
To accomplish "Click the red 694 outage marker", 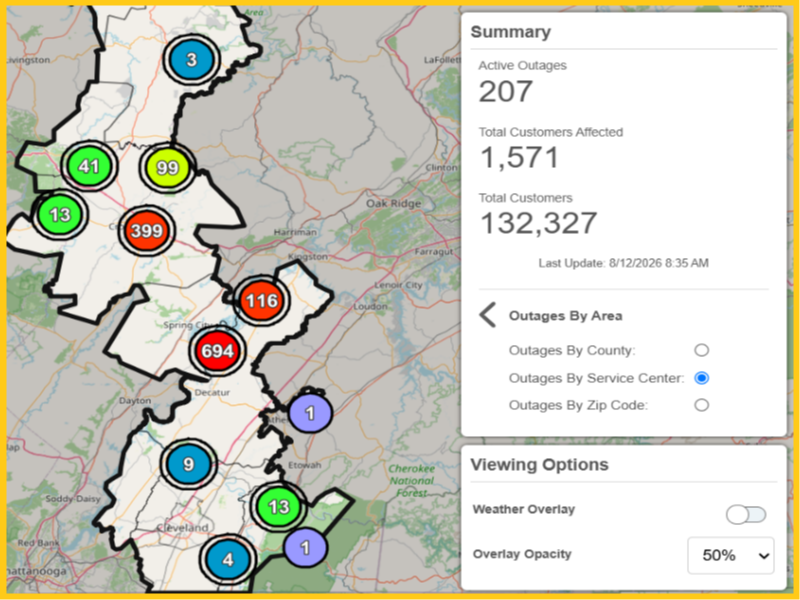I will coord(218,351).
